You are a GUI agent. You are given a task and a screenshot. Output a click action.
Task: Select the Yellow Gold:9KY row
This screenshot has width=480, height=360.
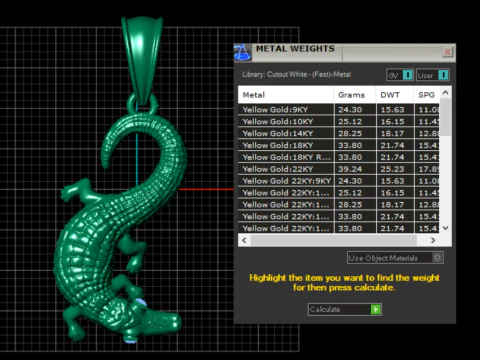click(339, 110)
